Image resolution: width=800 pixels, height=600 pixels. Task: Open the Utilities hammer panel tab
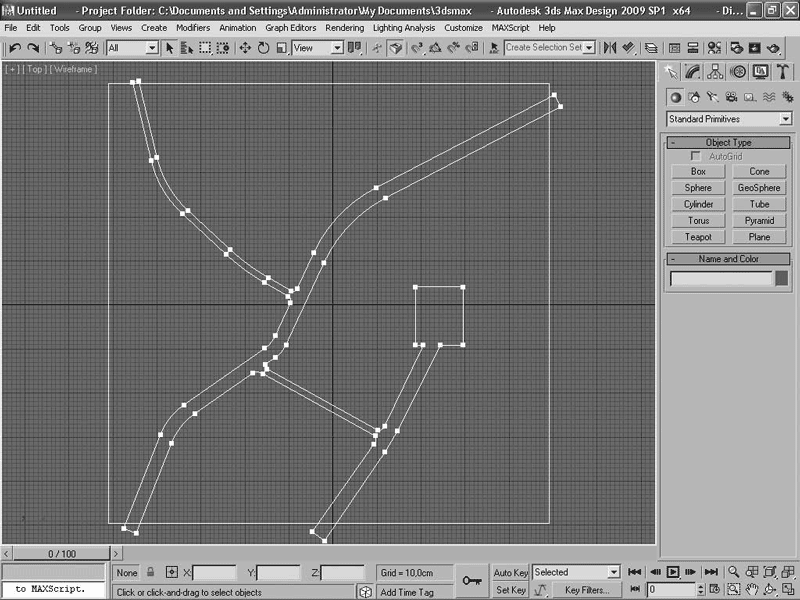[783, 72]
